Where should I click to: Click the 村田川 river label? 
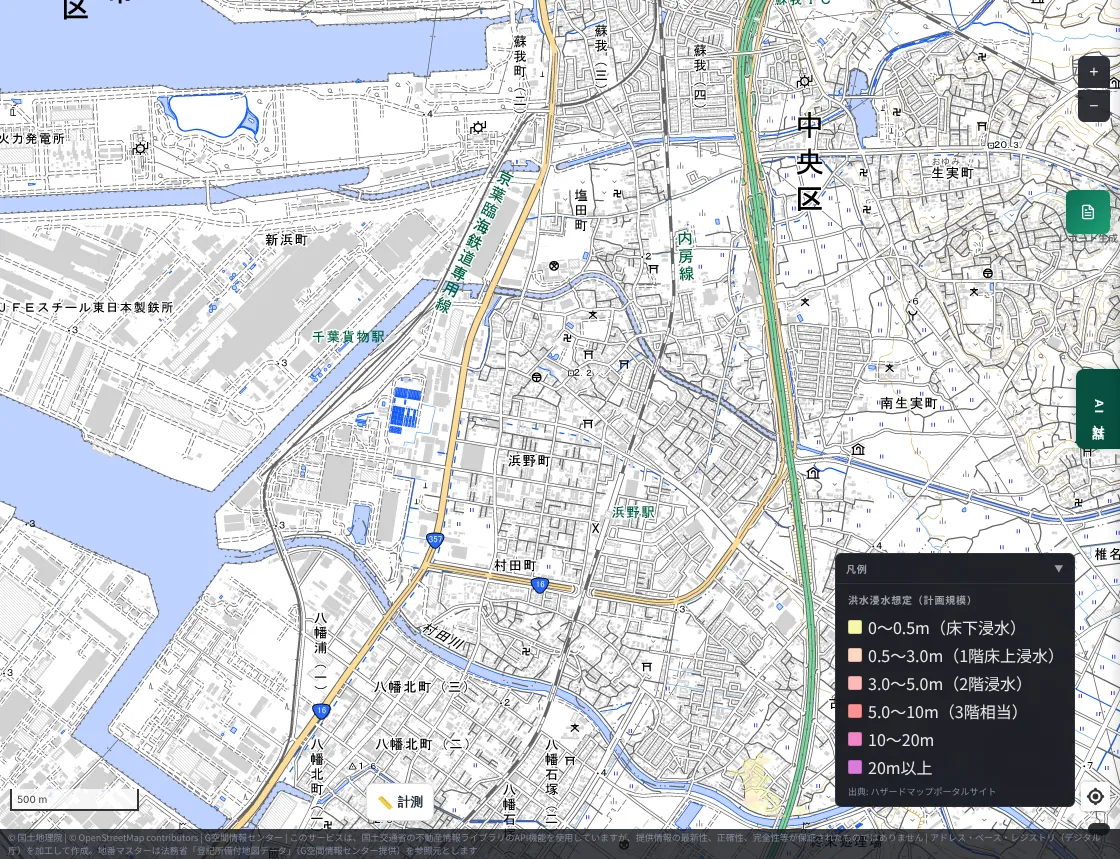pos(444,635)
